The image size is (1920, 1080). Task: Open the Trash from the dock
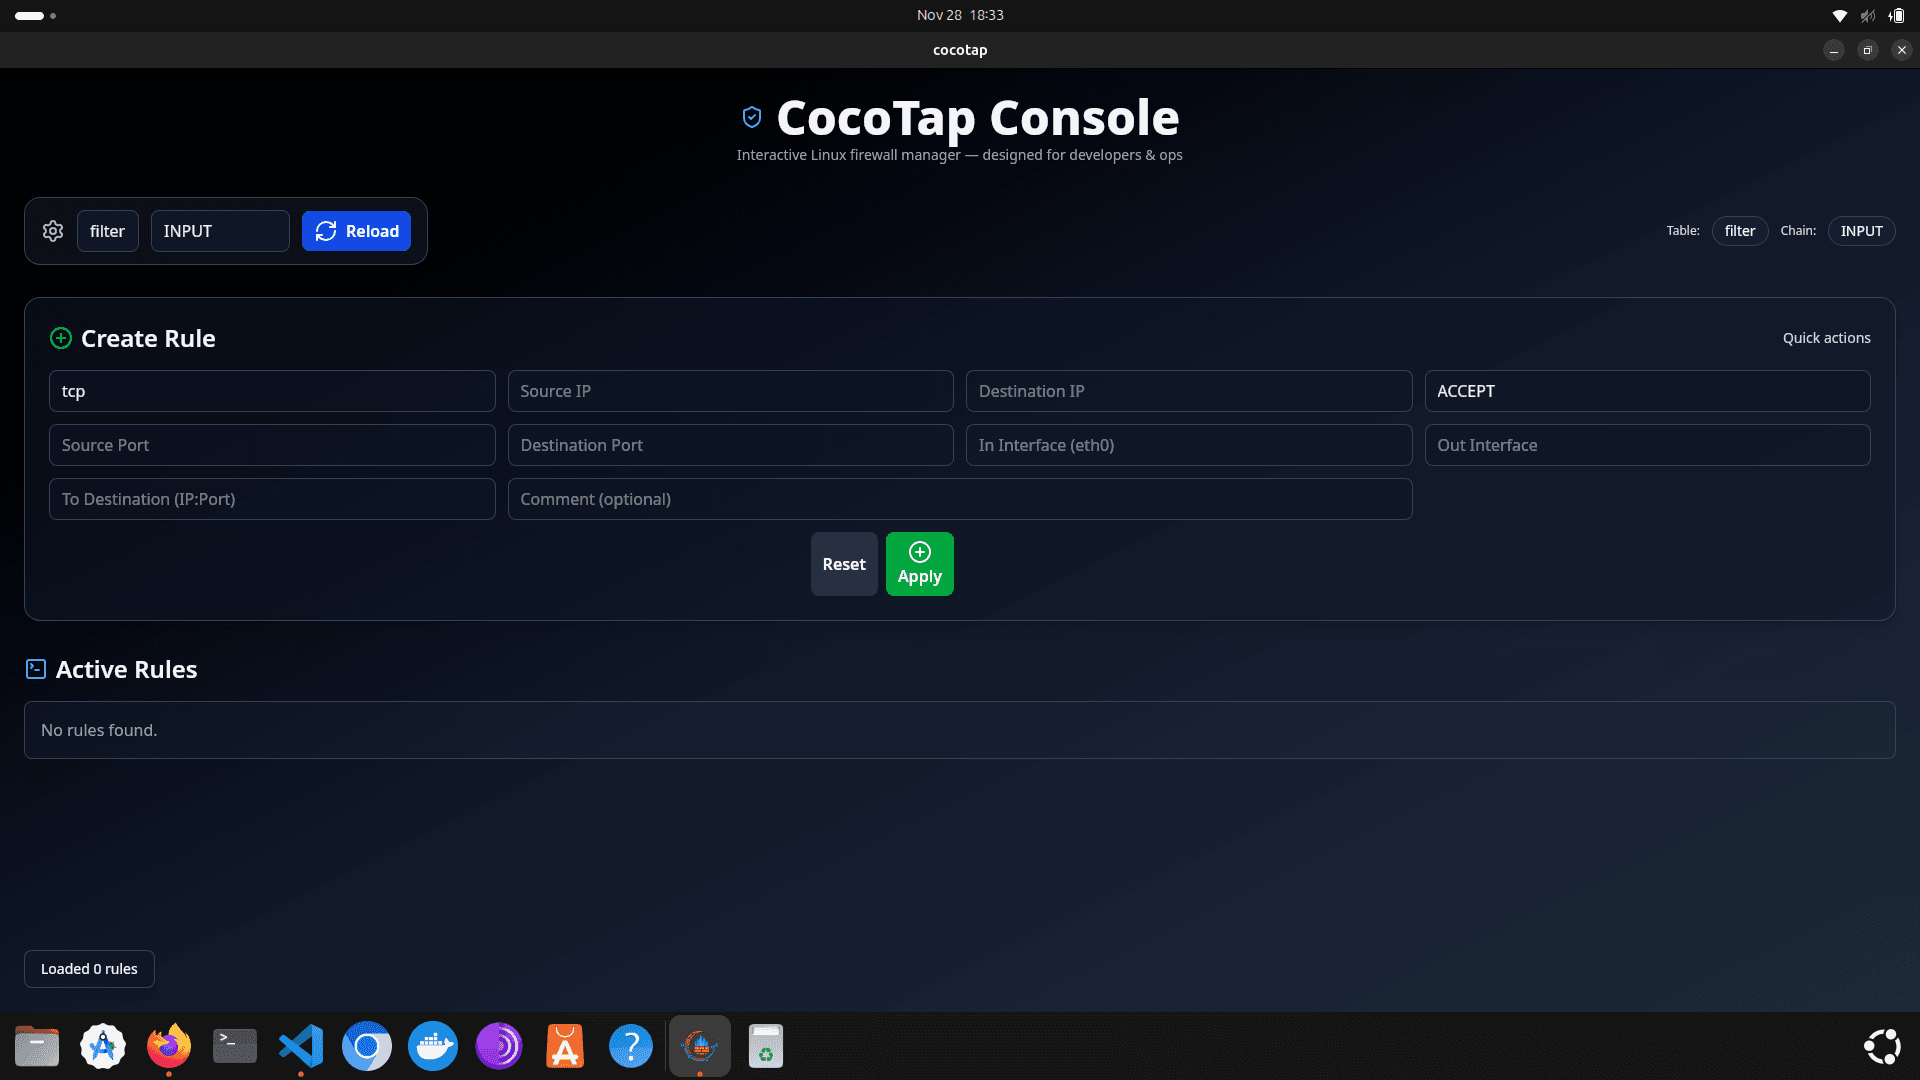[766, 1046]
